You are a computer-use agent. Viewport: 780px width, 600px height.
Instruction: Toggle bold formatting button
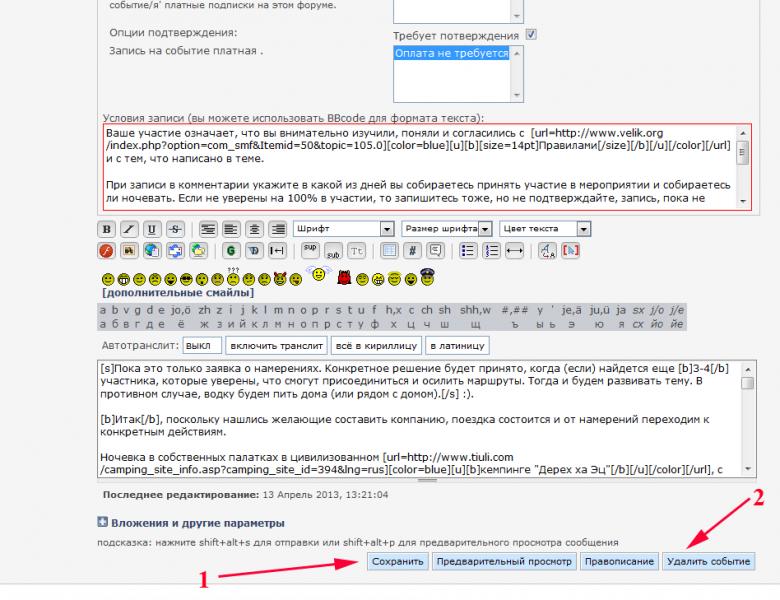(108, 229)
